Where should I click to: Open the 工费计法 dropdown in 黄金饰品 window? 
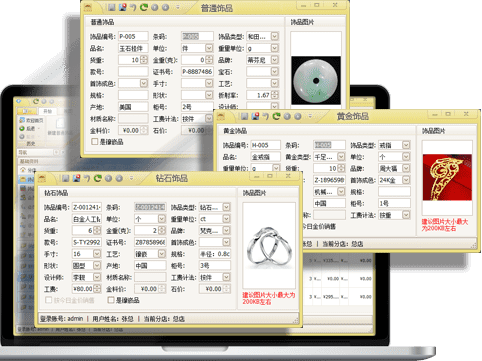click(406, 215)
